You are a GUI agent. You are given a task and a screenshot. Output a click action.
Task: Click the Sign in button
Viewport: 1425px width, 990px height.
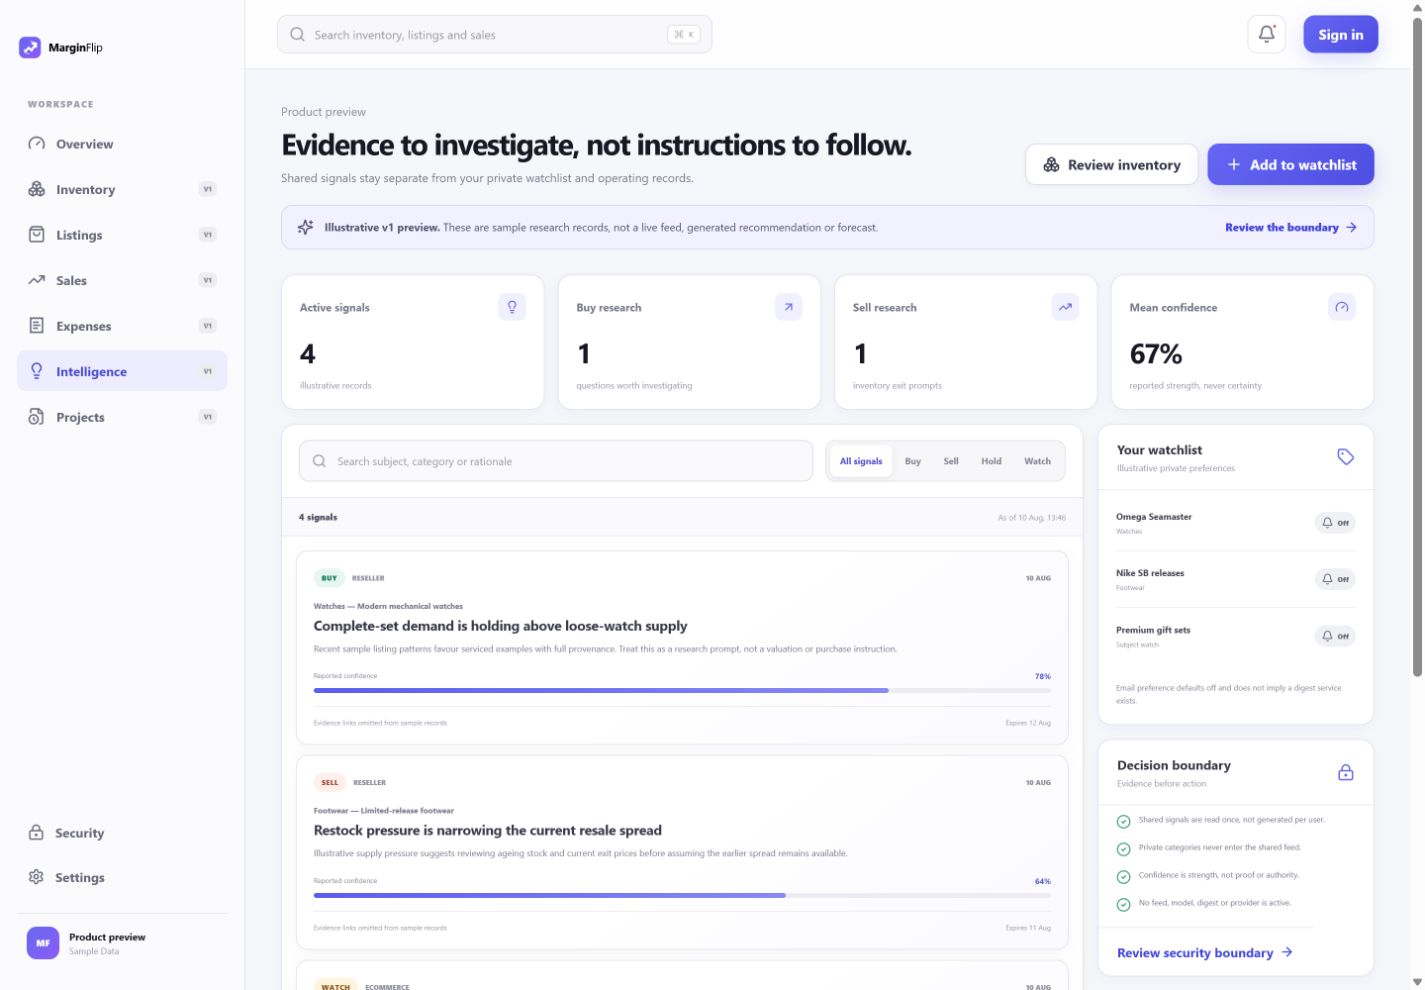point(1340,34)
